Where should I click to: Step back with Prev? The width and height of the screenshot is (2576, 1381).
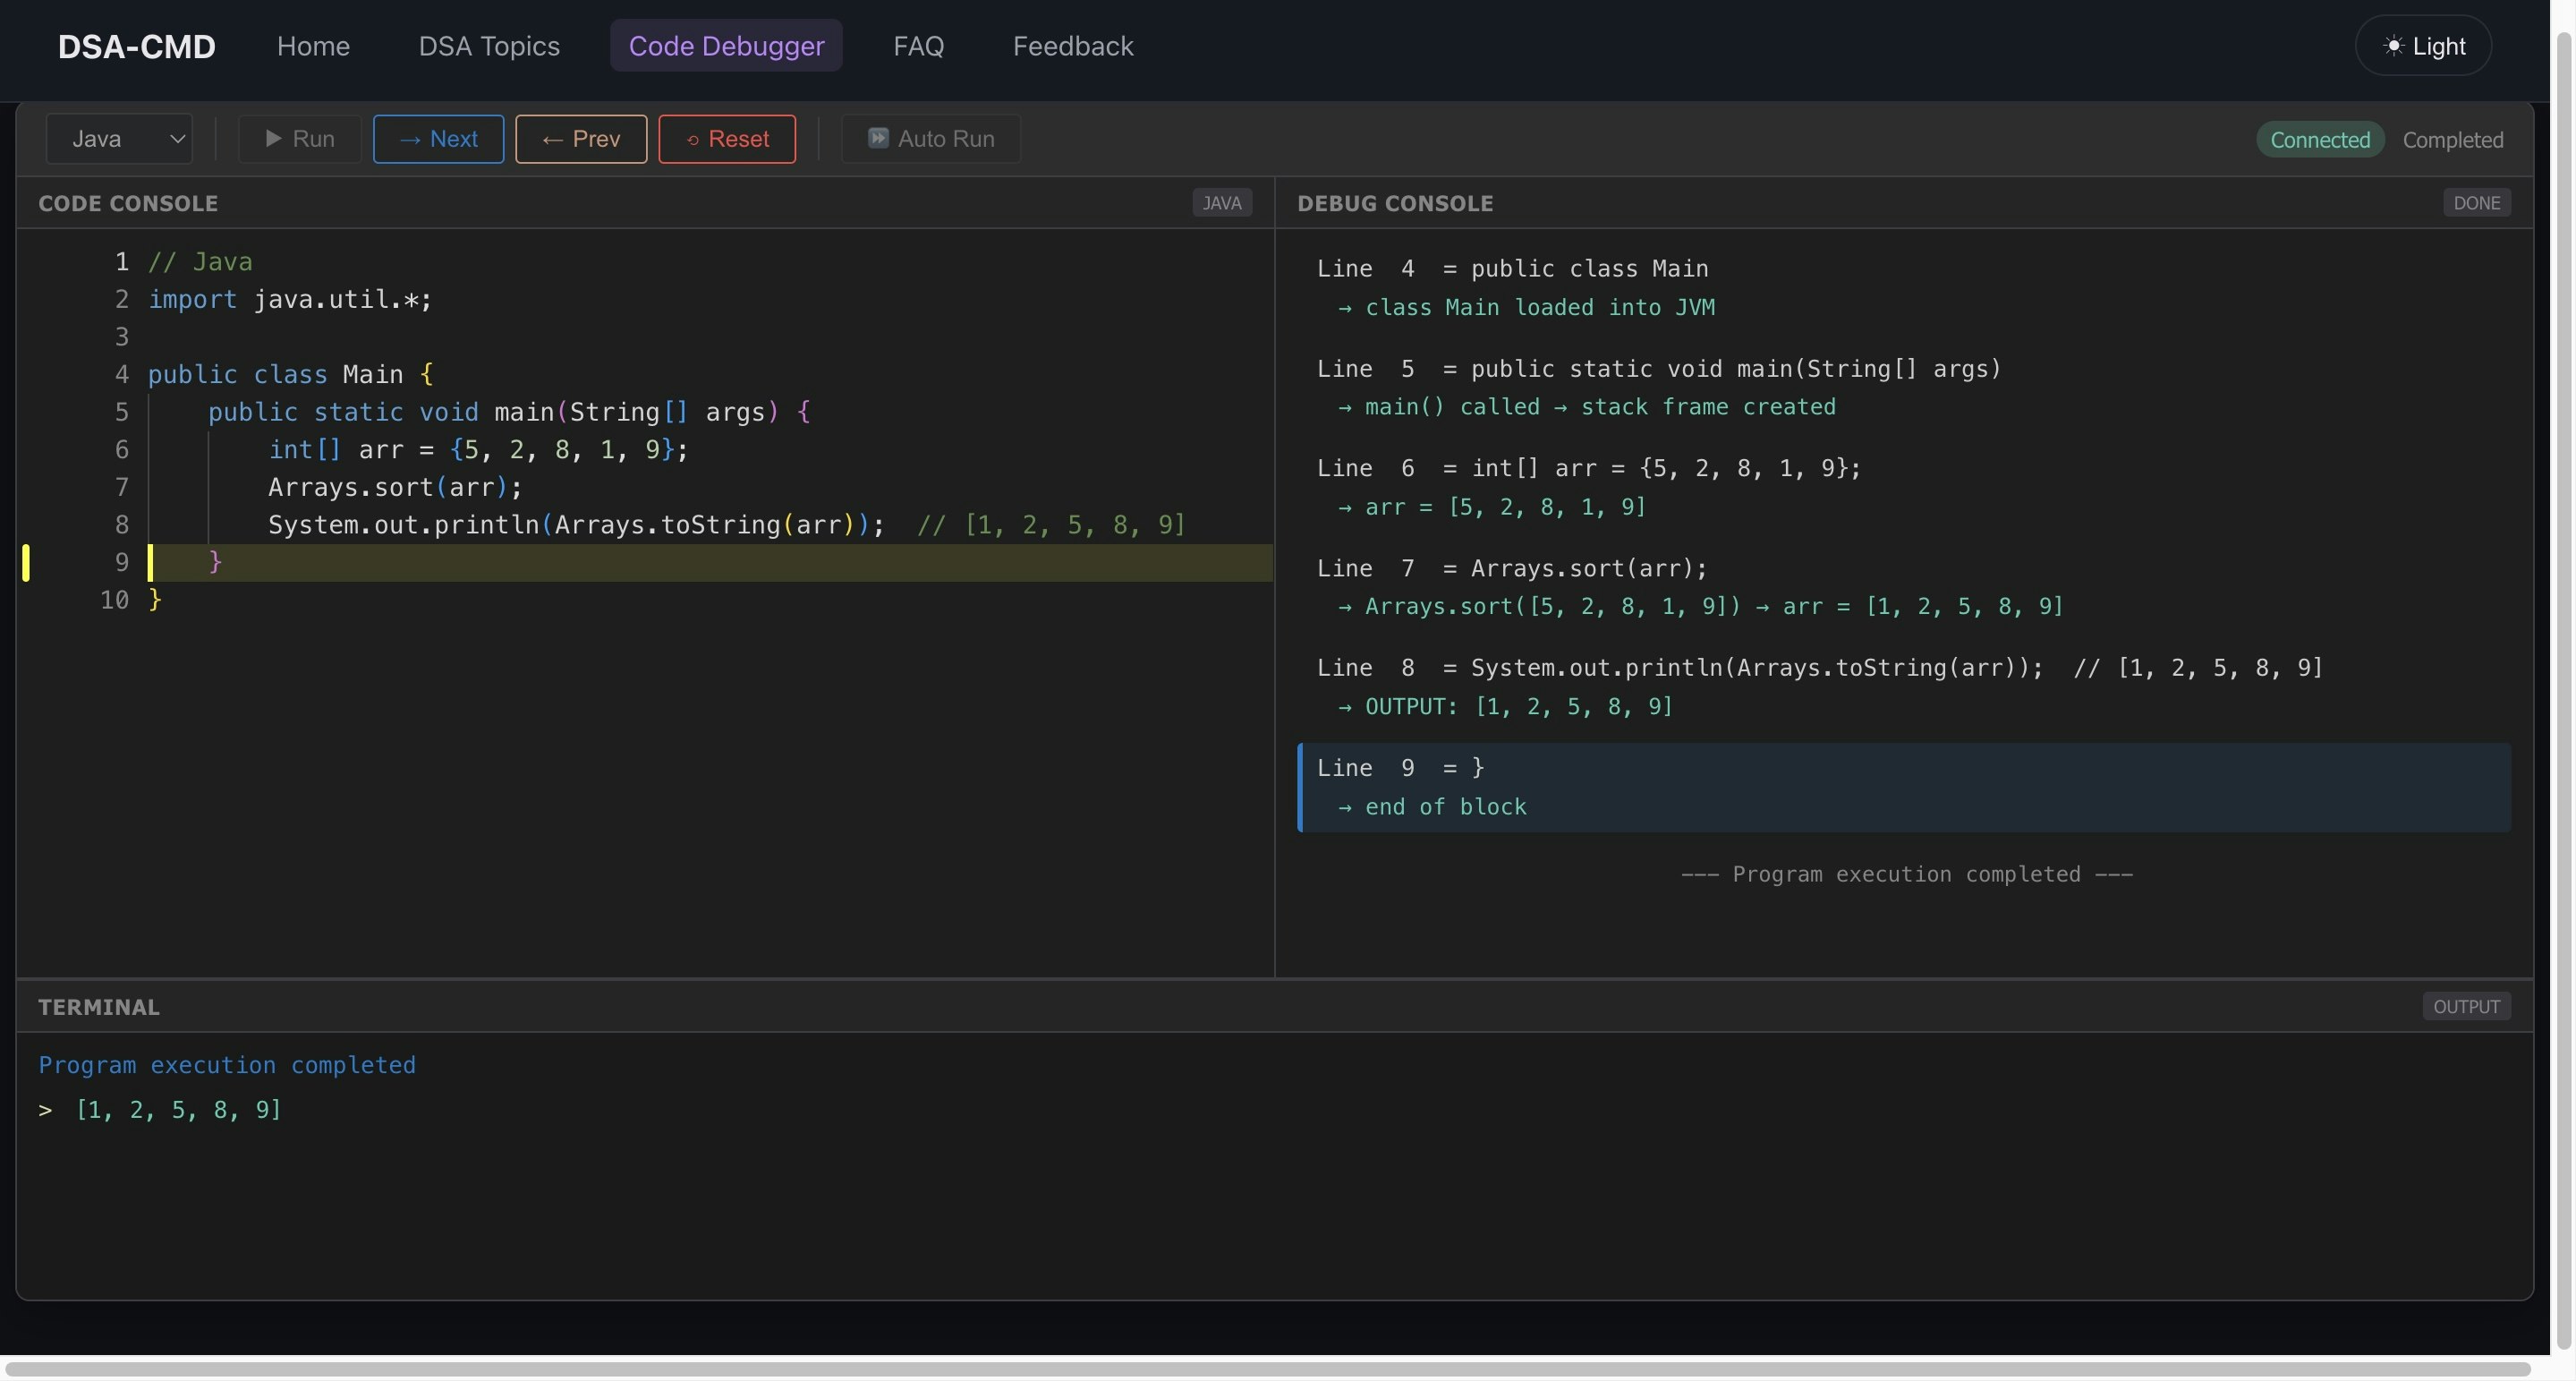click(581, 139)
